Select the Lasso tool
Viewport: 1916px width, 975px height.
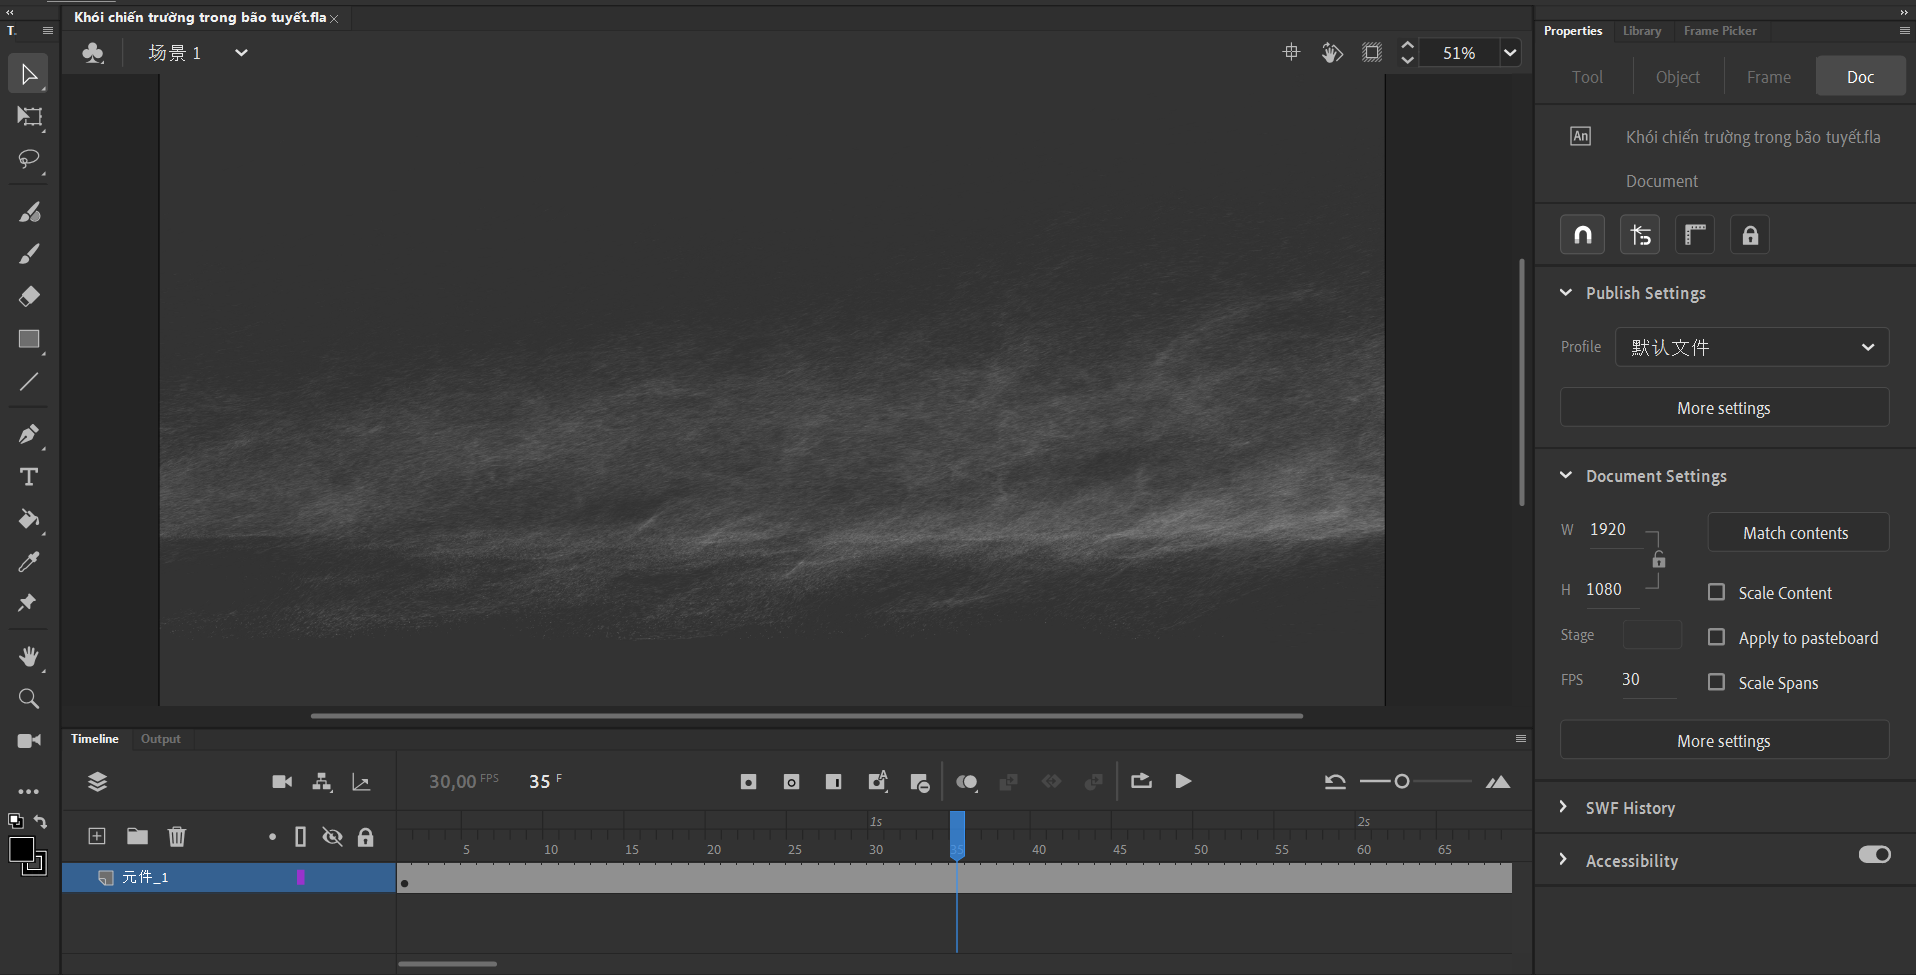coord(29,160)
